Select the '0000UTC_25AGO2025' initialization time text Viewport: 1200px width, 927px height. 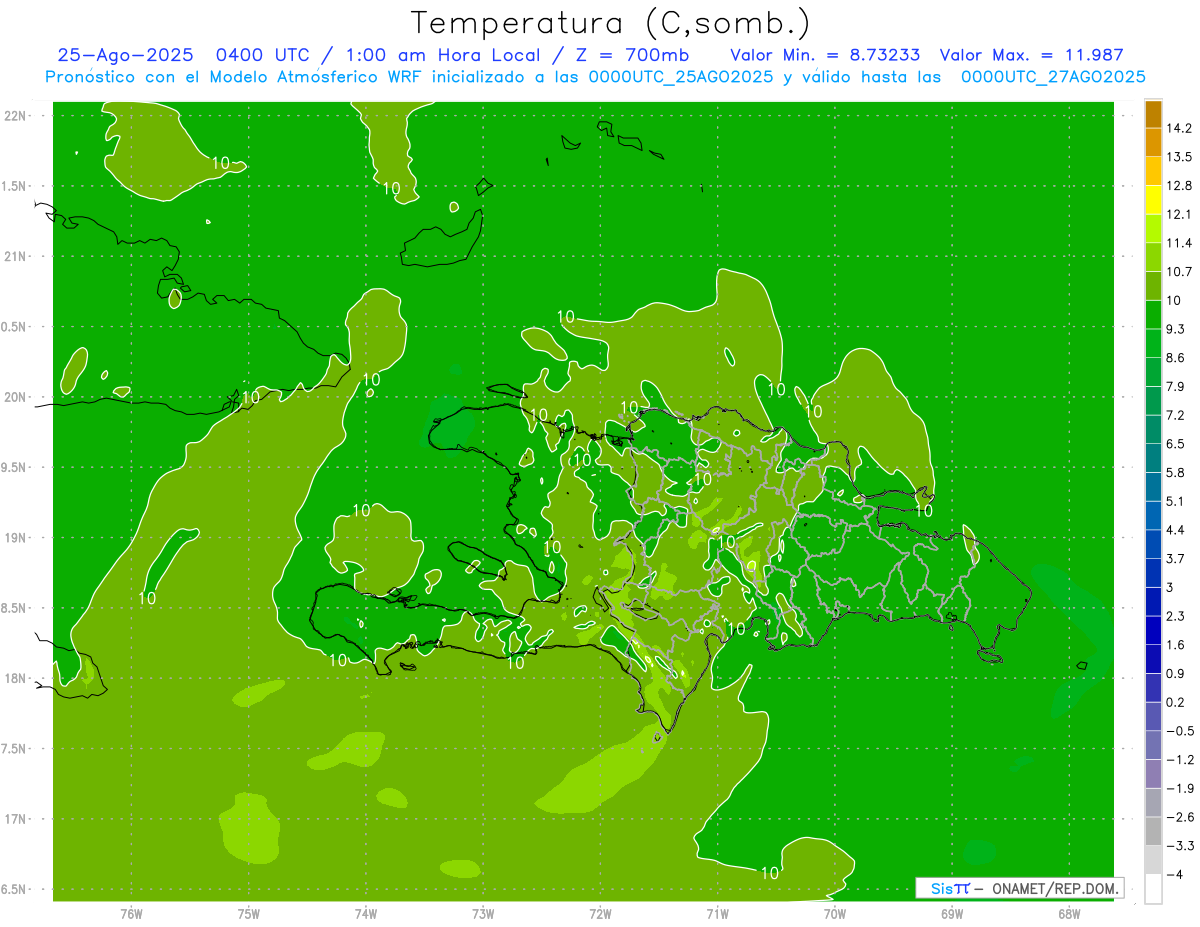pyautogui.click(x=680, y=77)
